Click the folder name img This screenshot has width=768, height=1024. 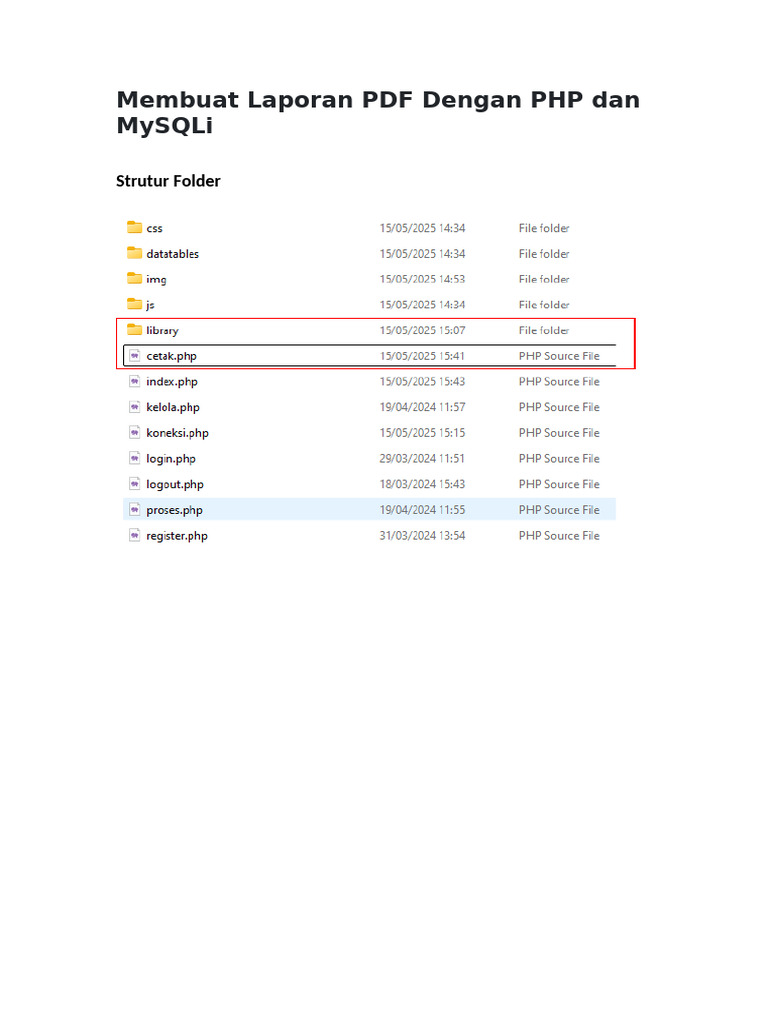(156, 280)
